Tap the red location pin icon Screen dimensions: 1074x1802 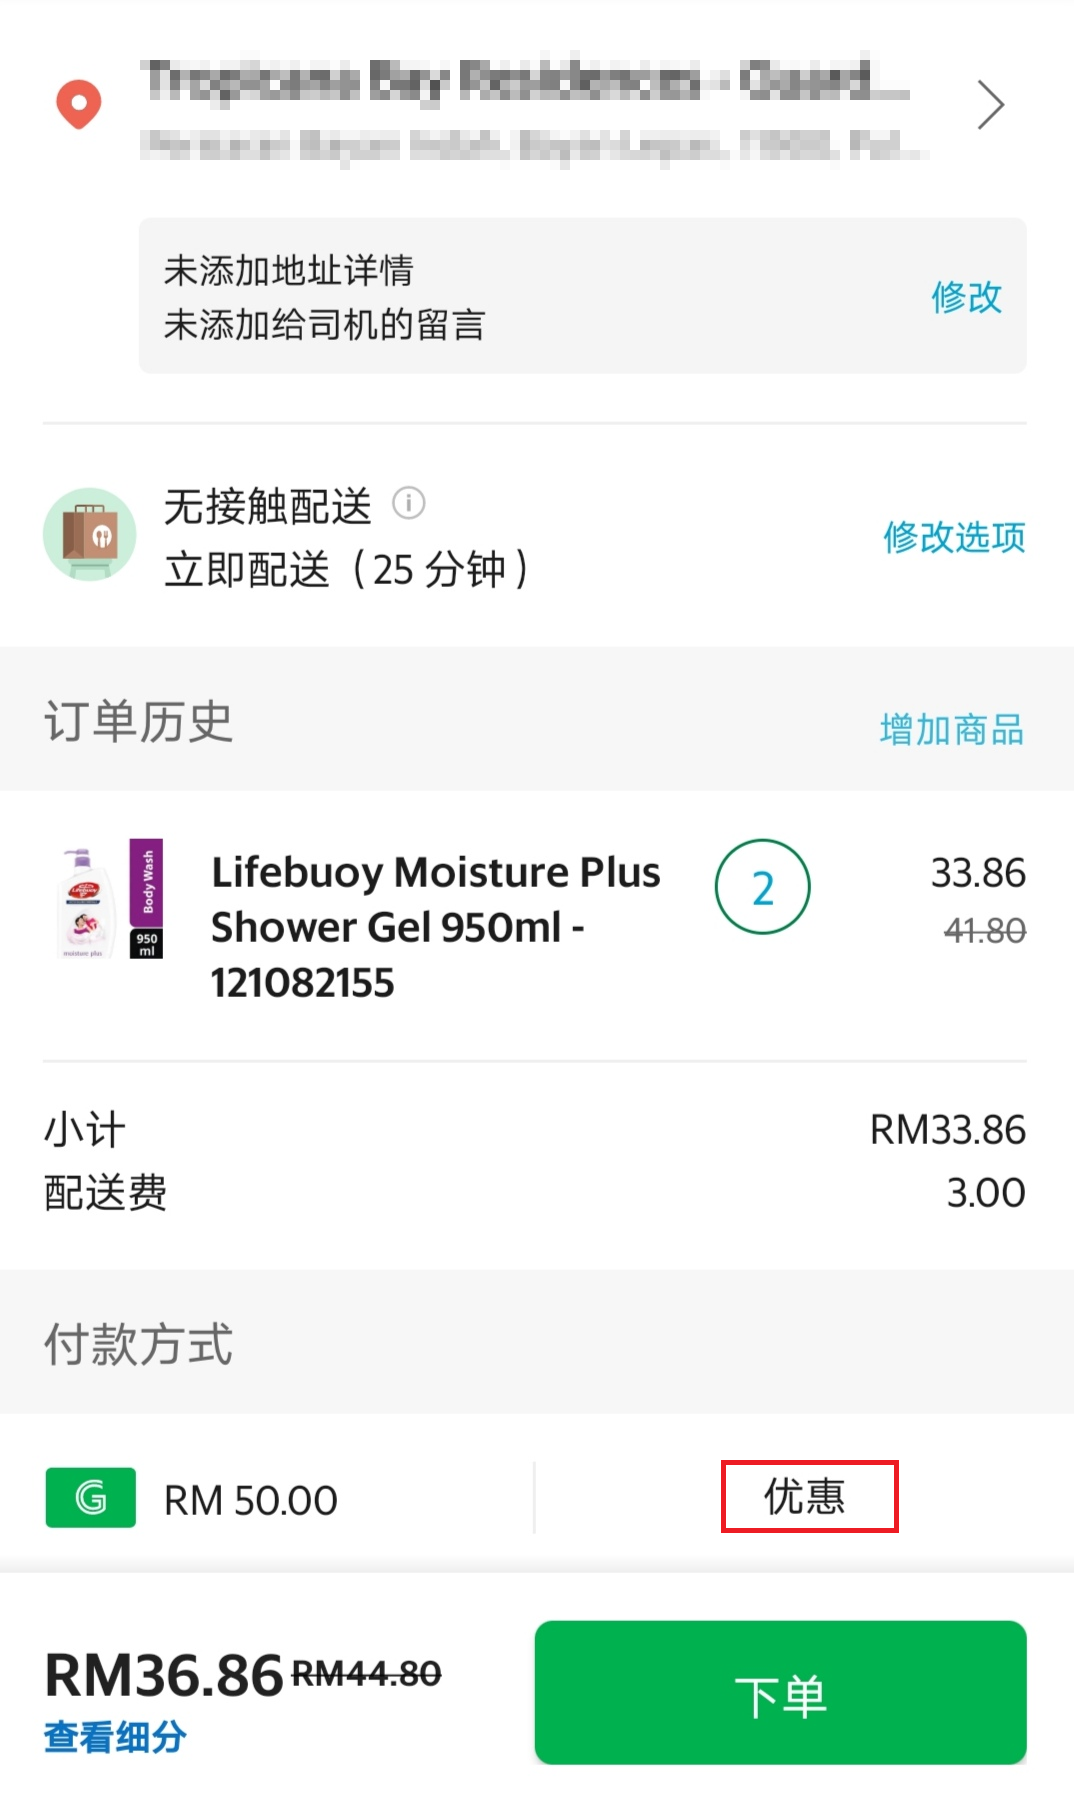[x=79, y=104]
